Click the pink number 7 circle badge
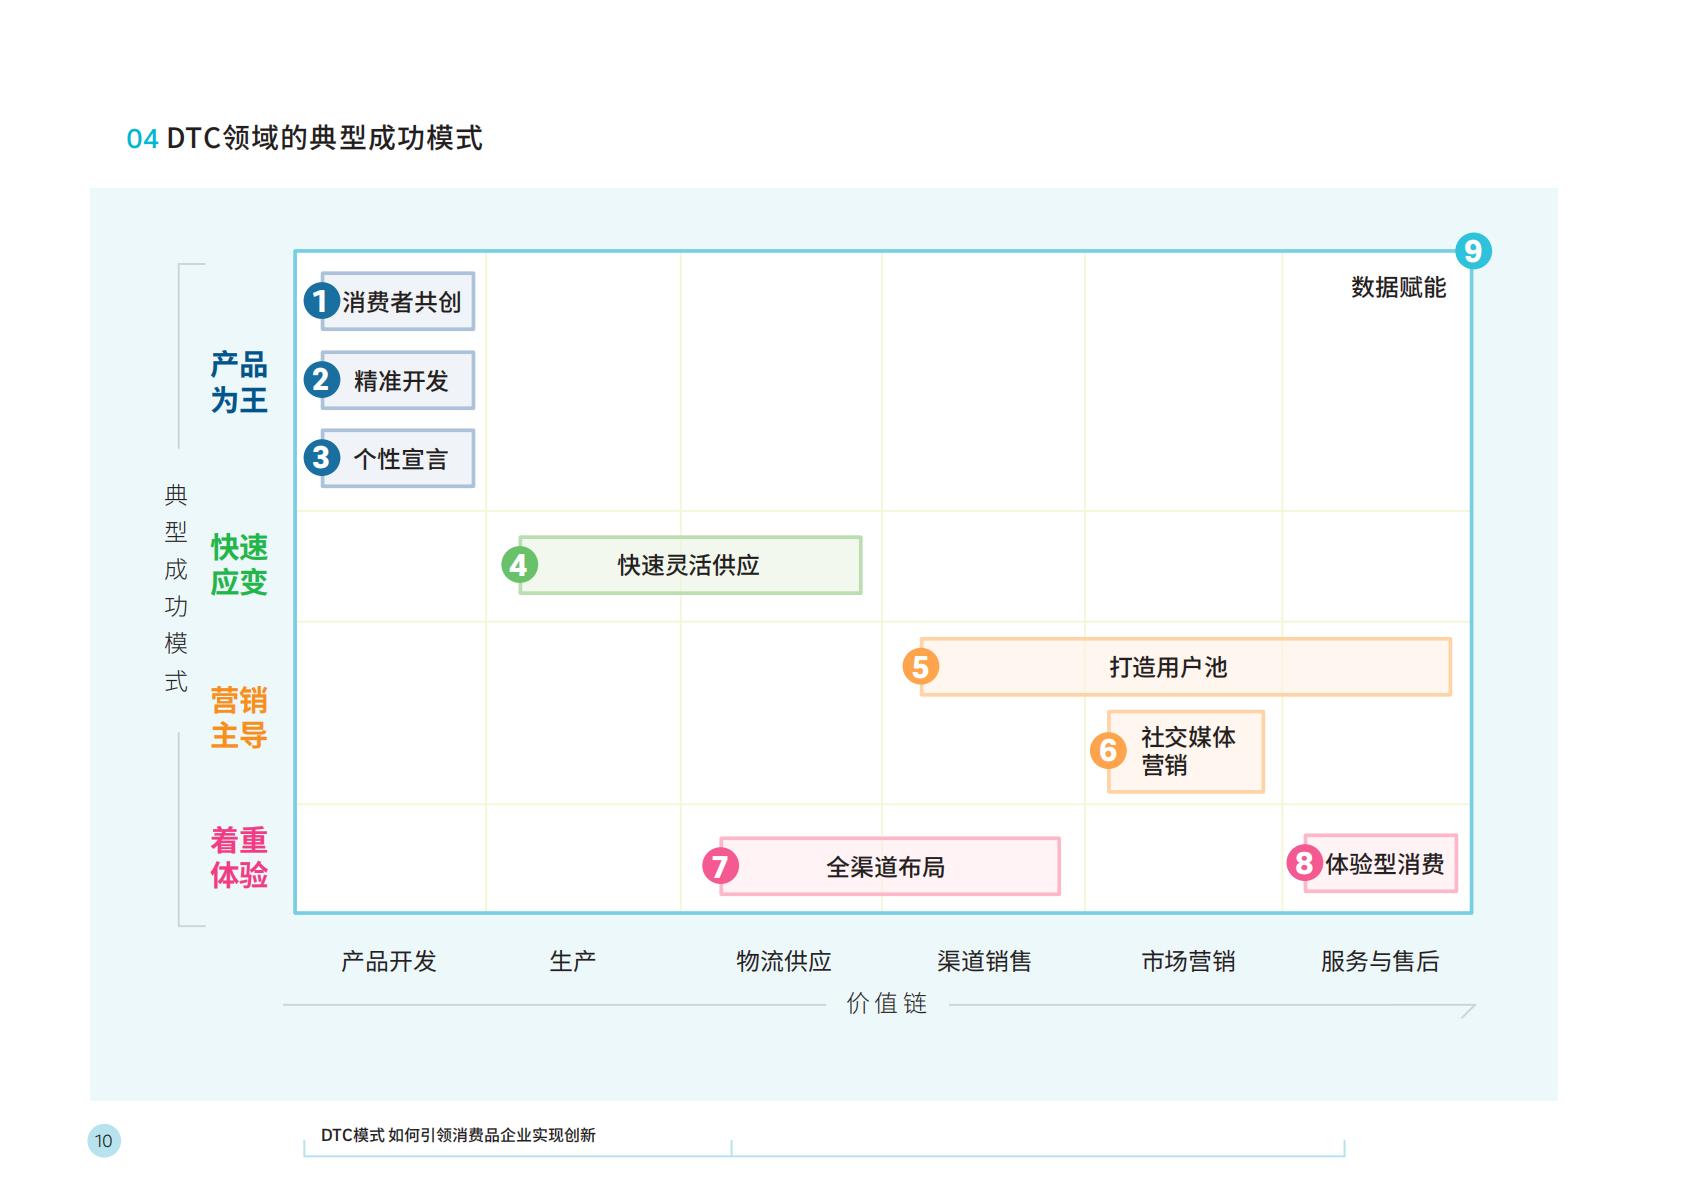Screen dimensions: 1683x1190 [x=720, y=866]
